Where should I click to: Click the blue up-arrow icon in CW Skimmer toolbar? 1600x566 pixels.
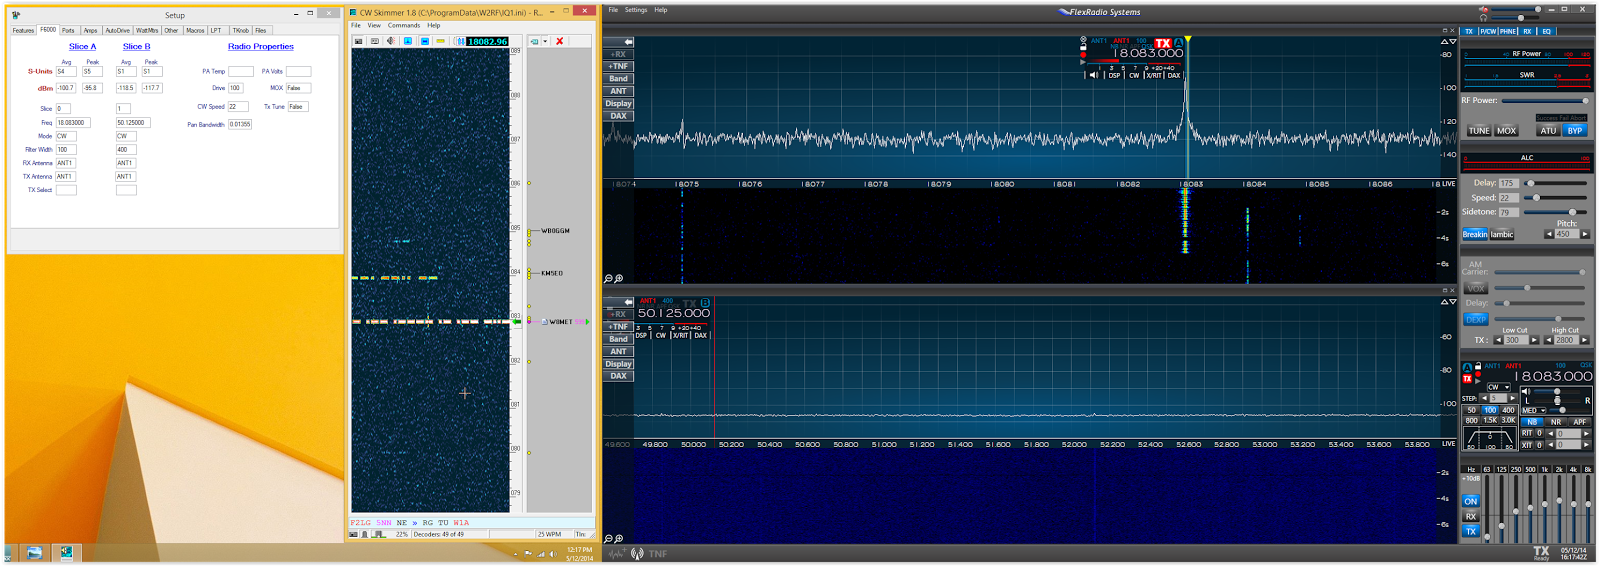(408, 41)
